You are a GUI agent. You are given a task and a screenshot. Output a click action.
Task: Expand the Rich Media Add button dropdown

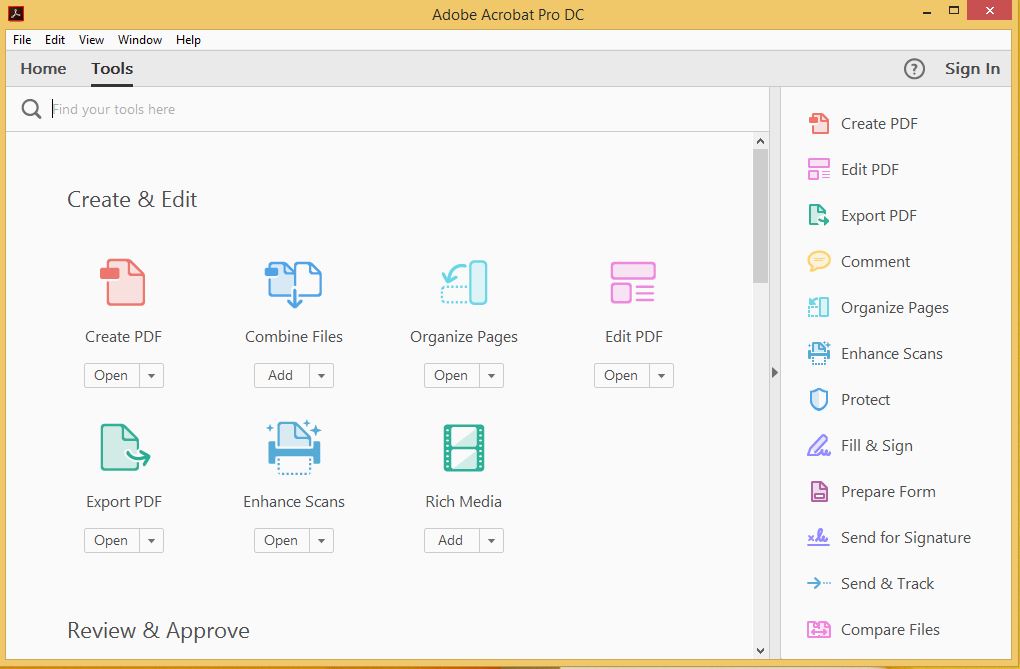click(490, 540)
